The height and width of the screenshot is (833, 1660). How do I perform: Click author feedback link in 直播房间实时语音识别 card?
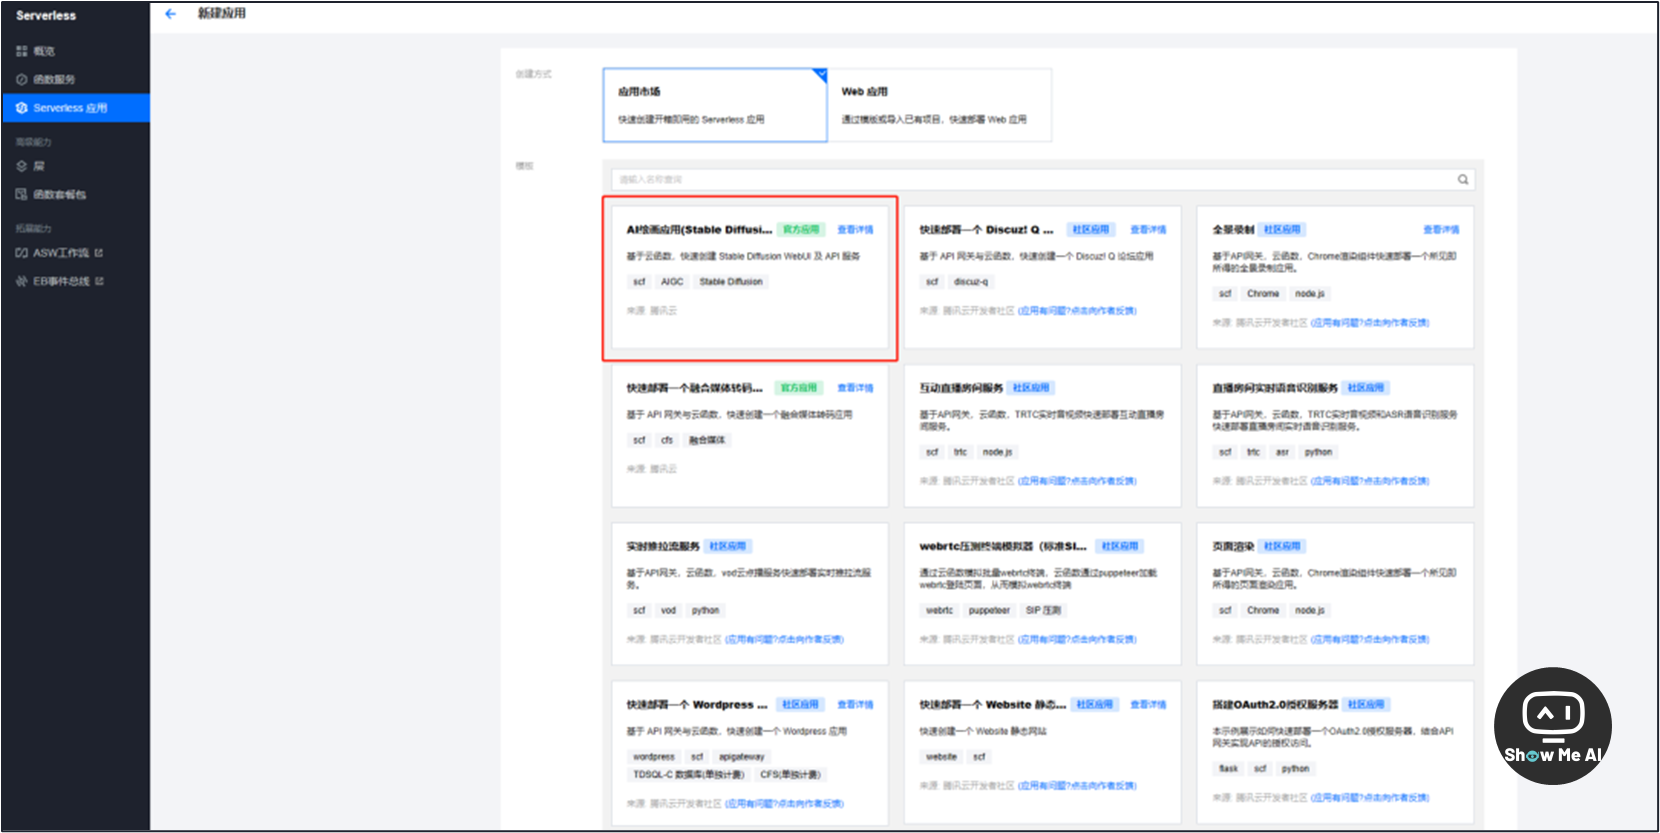[x=1370, y=481]
